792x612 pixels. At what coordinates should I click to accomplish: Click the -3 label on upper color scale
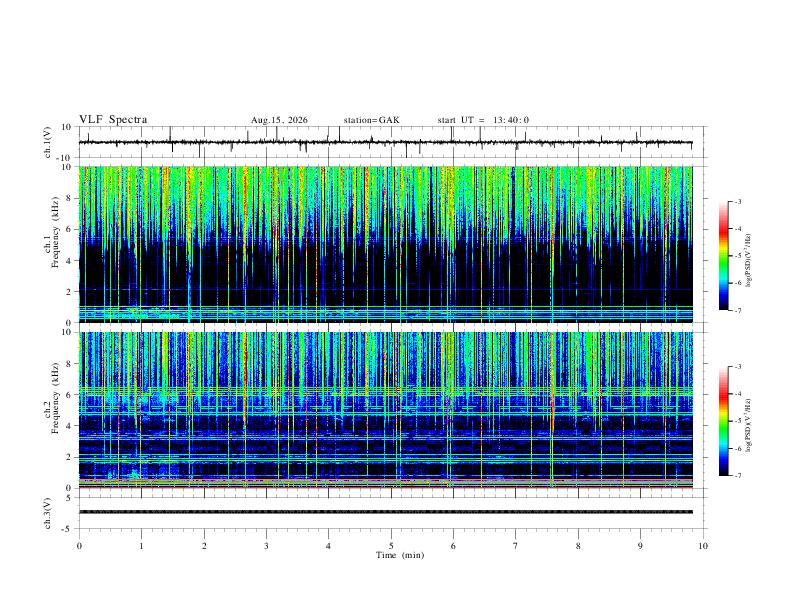click(738, 201)
